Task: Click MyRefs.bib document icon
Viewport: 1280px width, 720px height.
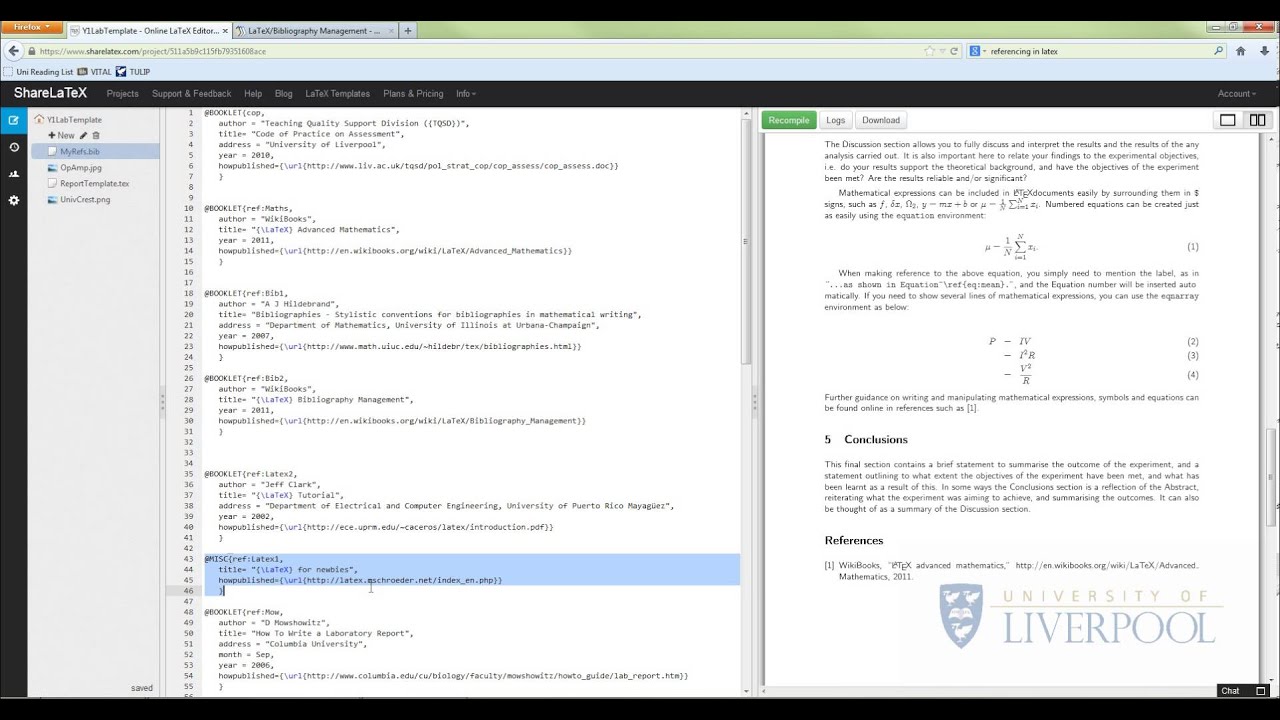Action: (52, 152)
